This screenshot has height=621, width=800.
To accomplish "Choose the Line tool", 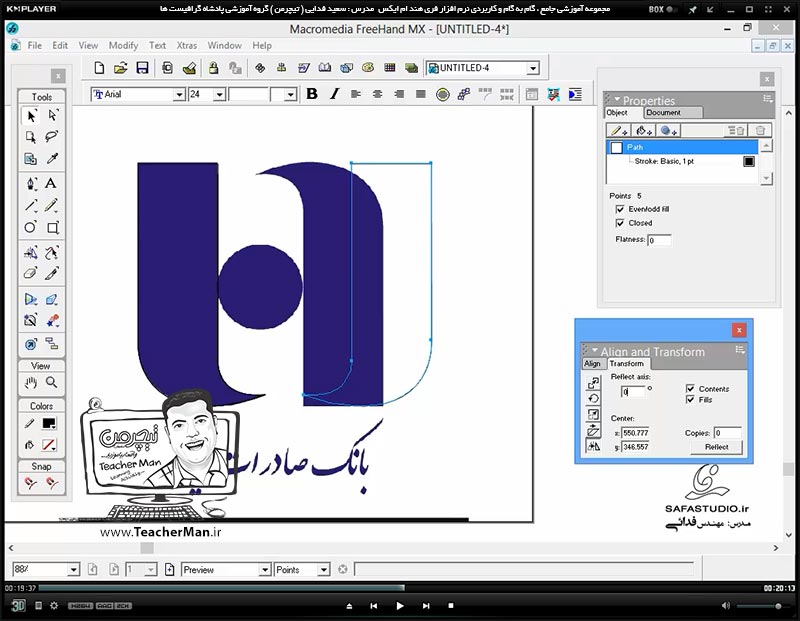I will coord(31,205).
